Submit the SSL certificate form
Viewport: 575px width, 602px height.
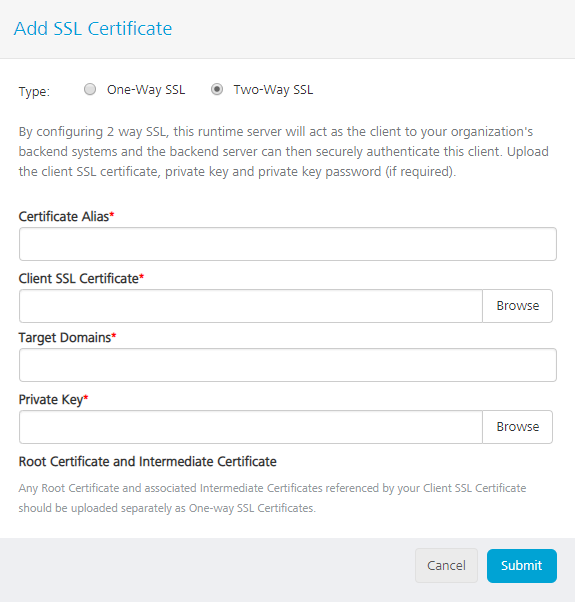click(x=522, y=566)
